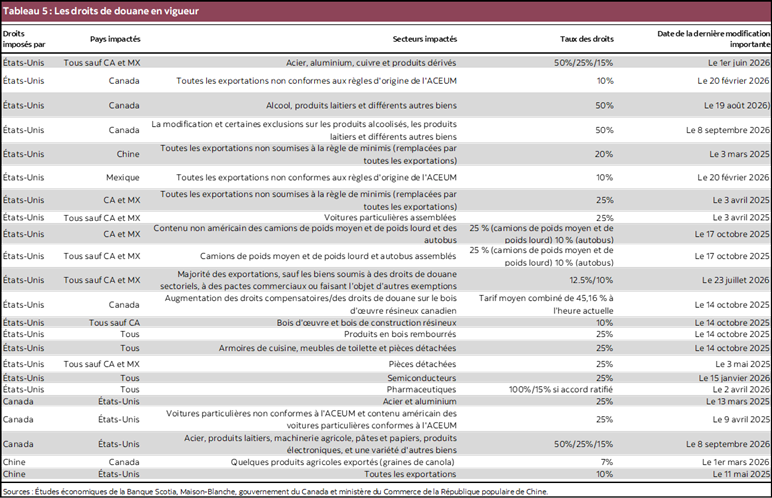The image size is (772, 498).
Task: Select the 'Tous sauf CA' country cell
Action: pos(114,323)
